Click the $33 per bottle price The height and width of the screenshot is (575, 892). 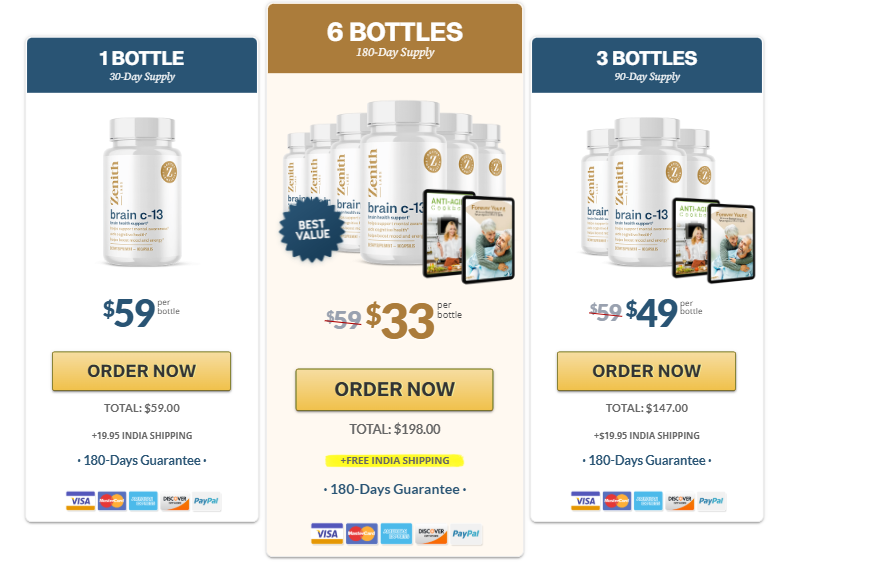[414, 320]
